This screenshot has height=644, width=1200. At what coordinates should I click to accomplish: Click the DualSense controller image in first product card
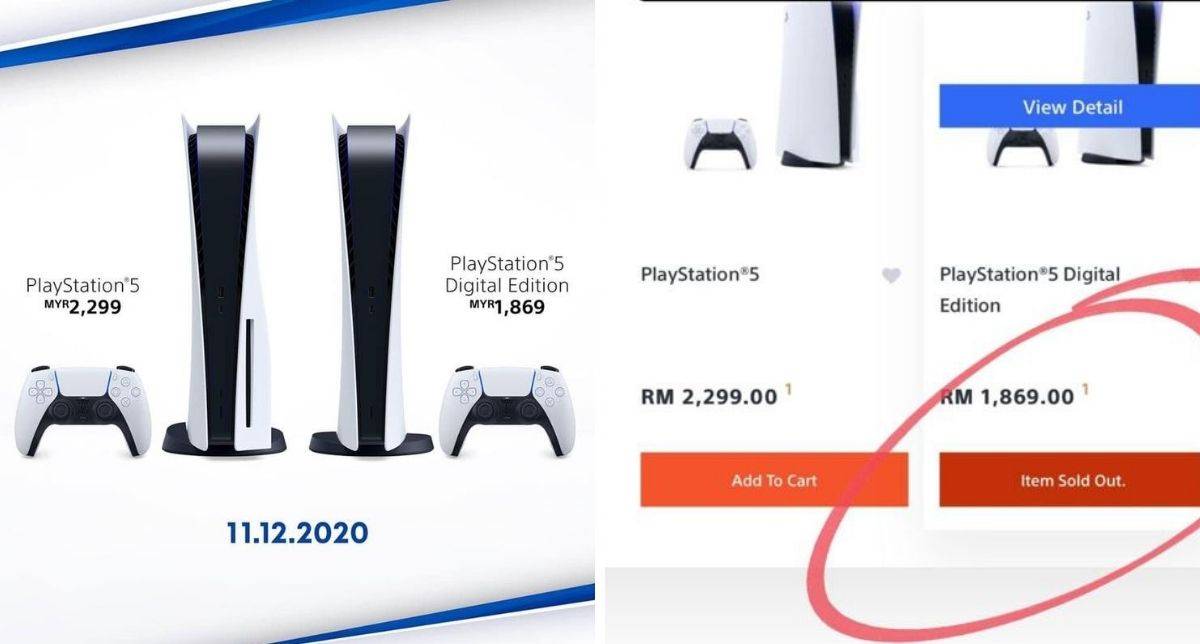pyautogui.click(x=720, y=143)
